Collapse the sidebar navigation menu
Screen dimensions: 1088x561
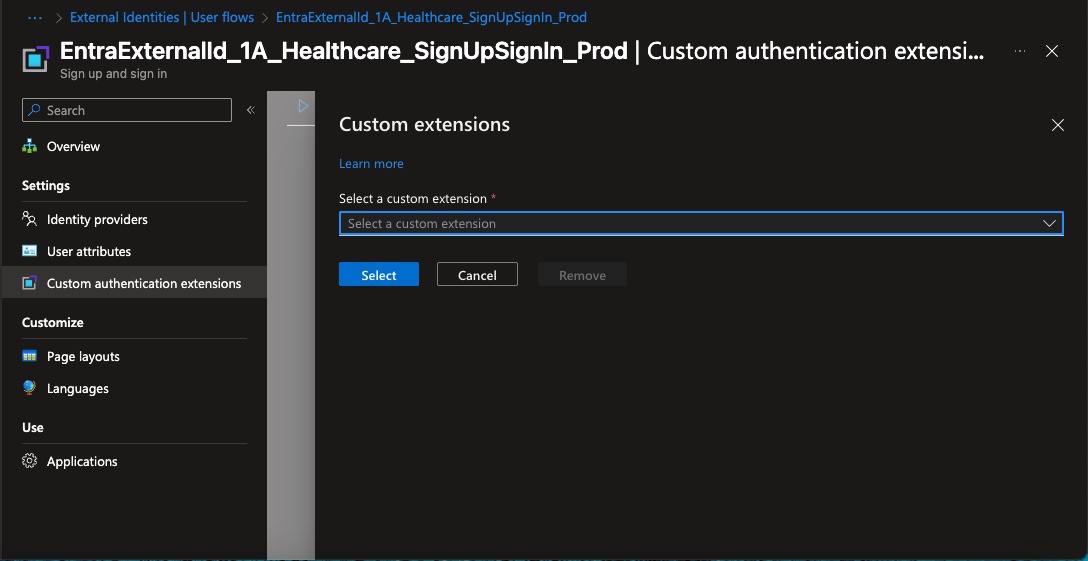(x=250, y=110)
